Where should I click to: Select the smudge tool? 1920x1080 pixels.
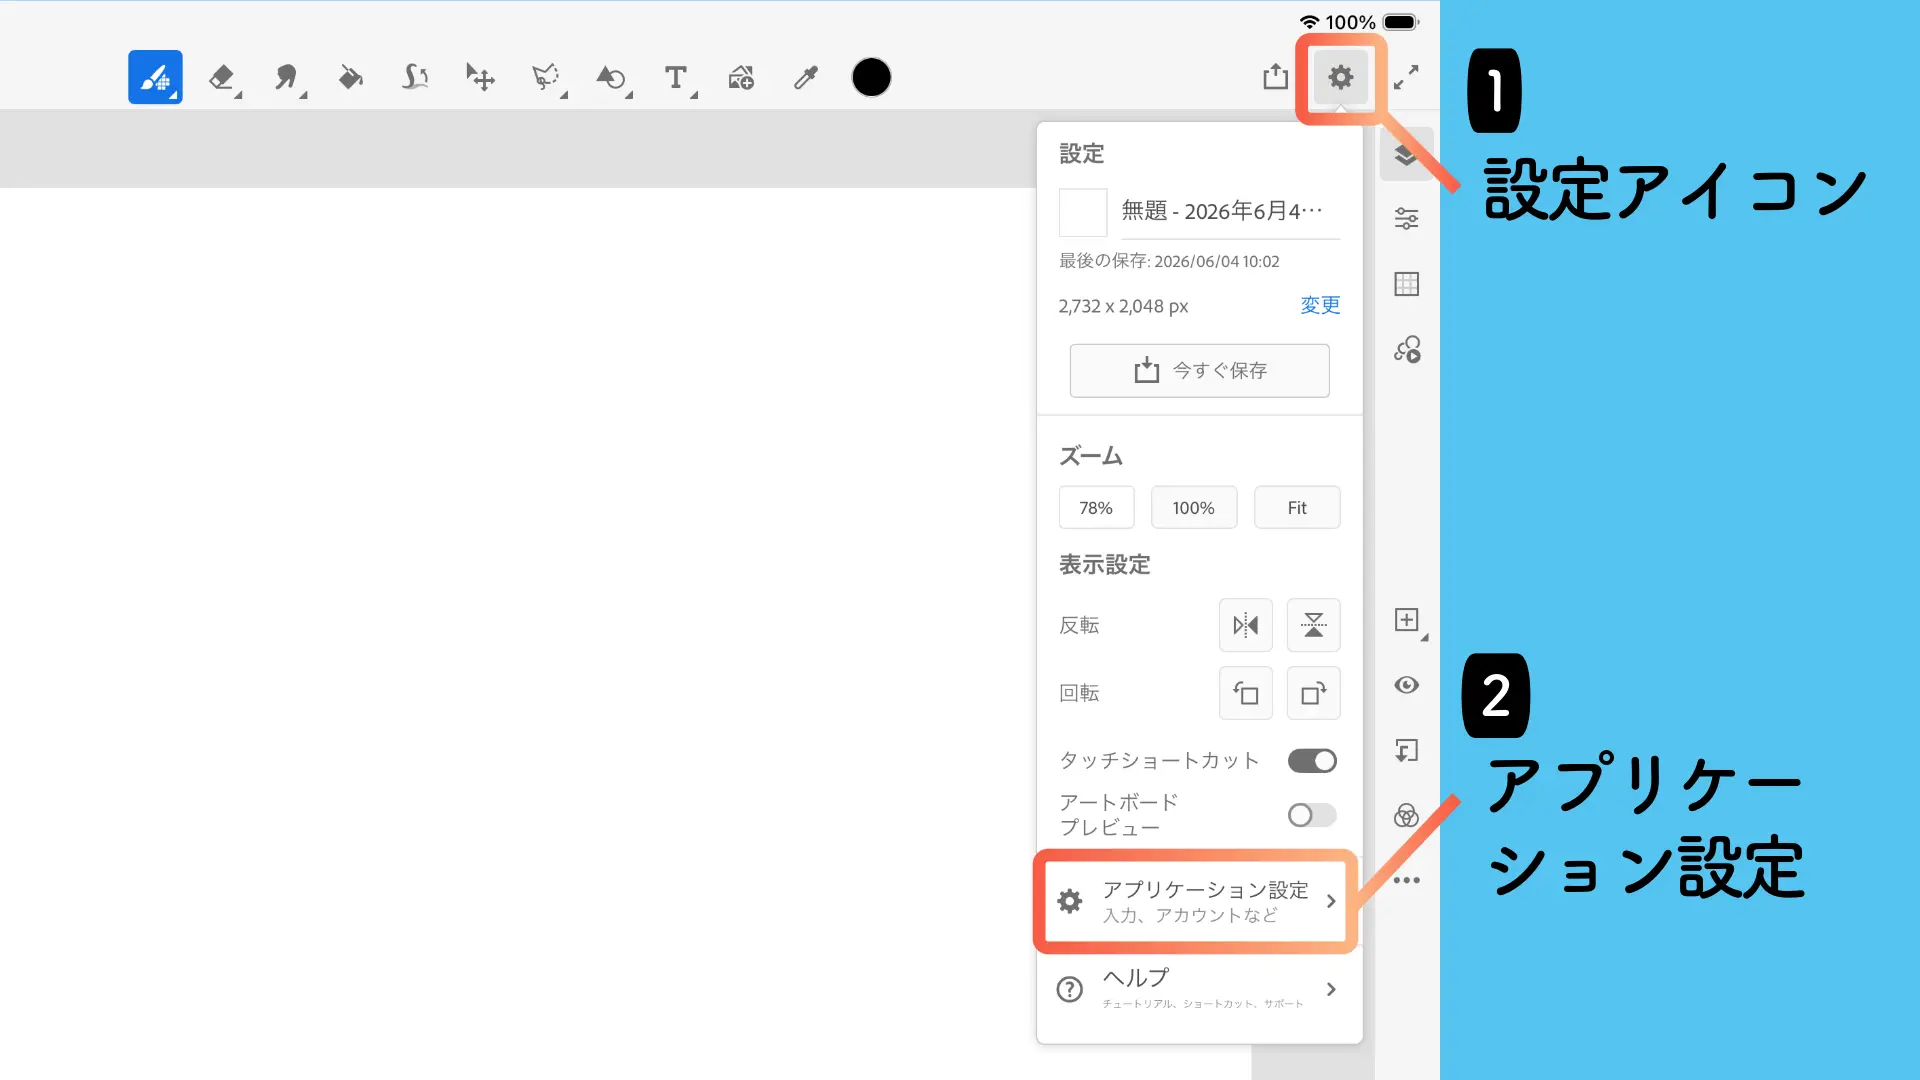[287, 77]
